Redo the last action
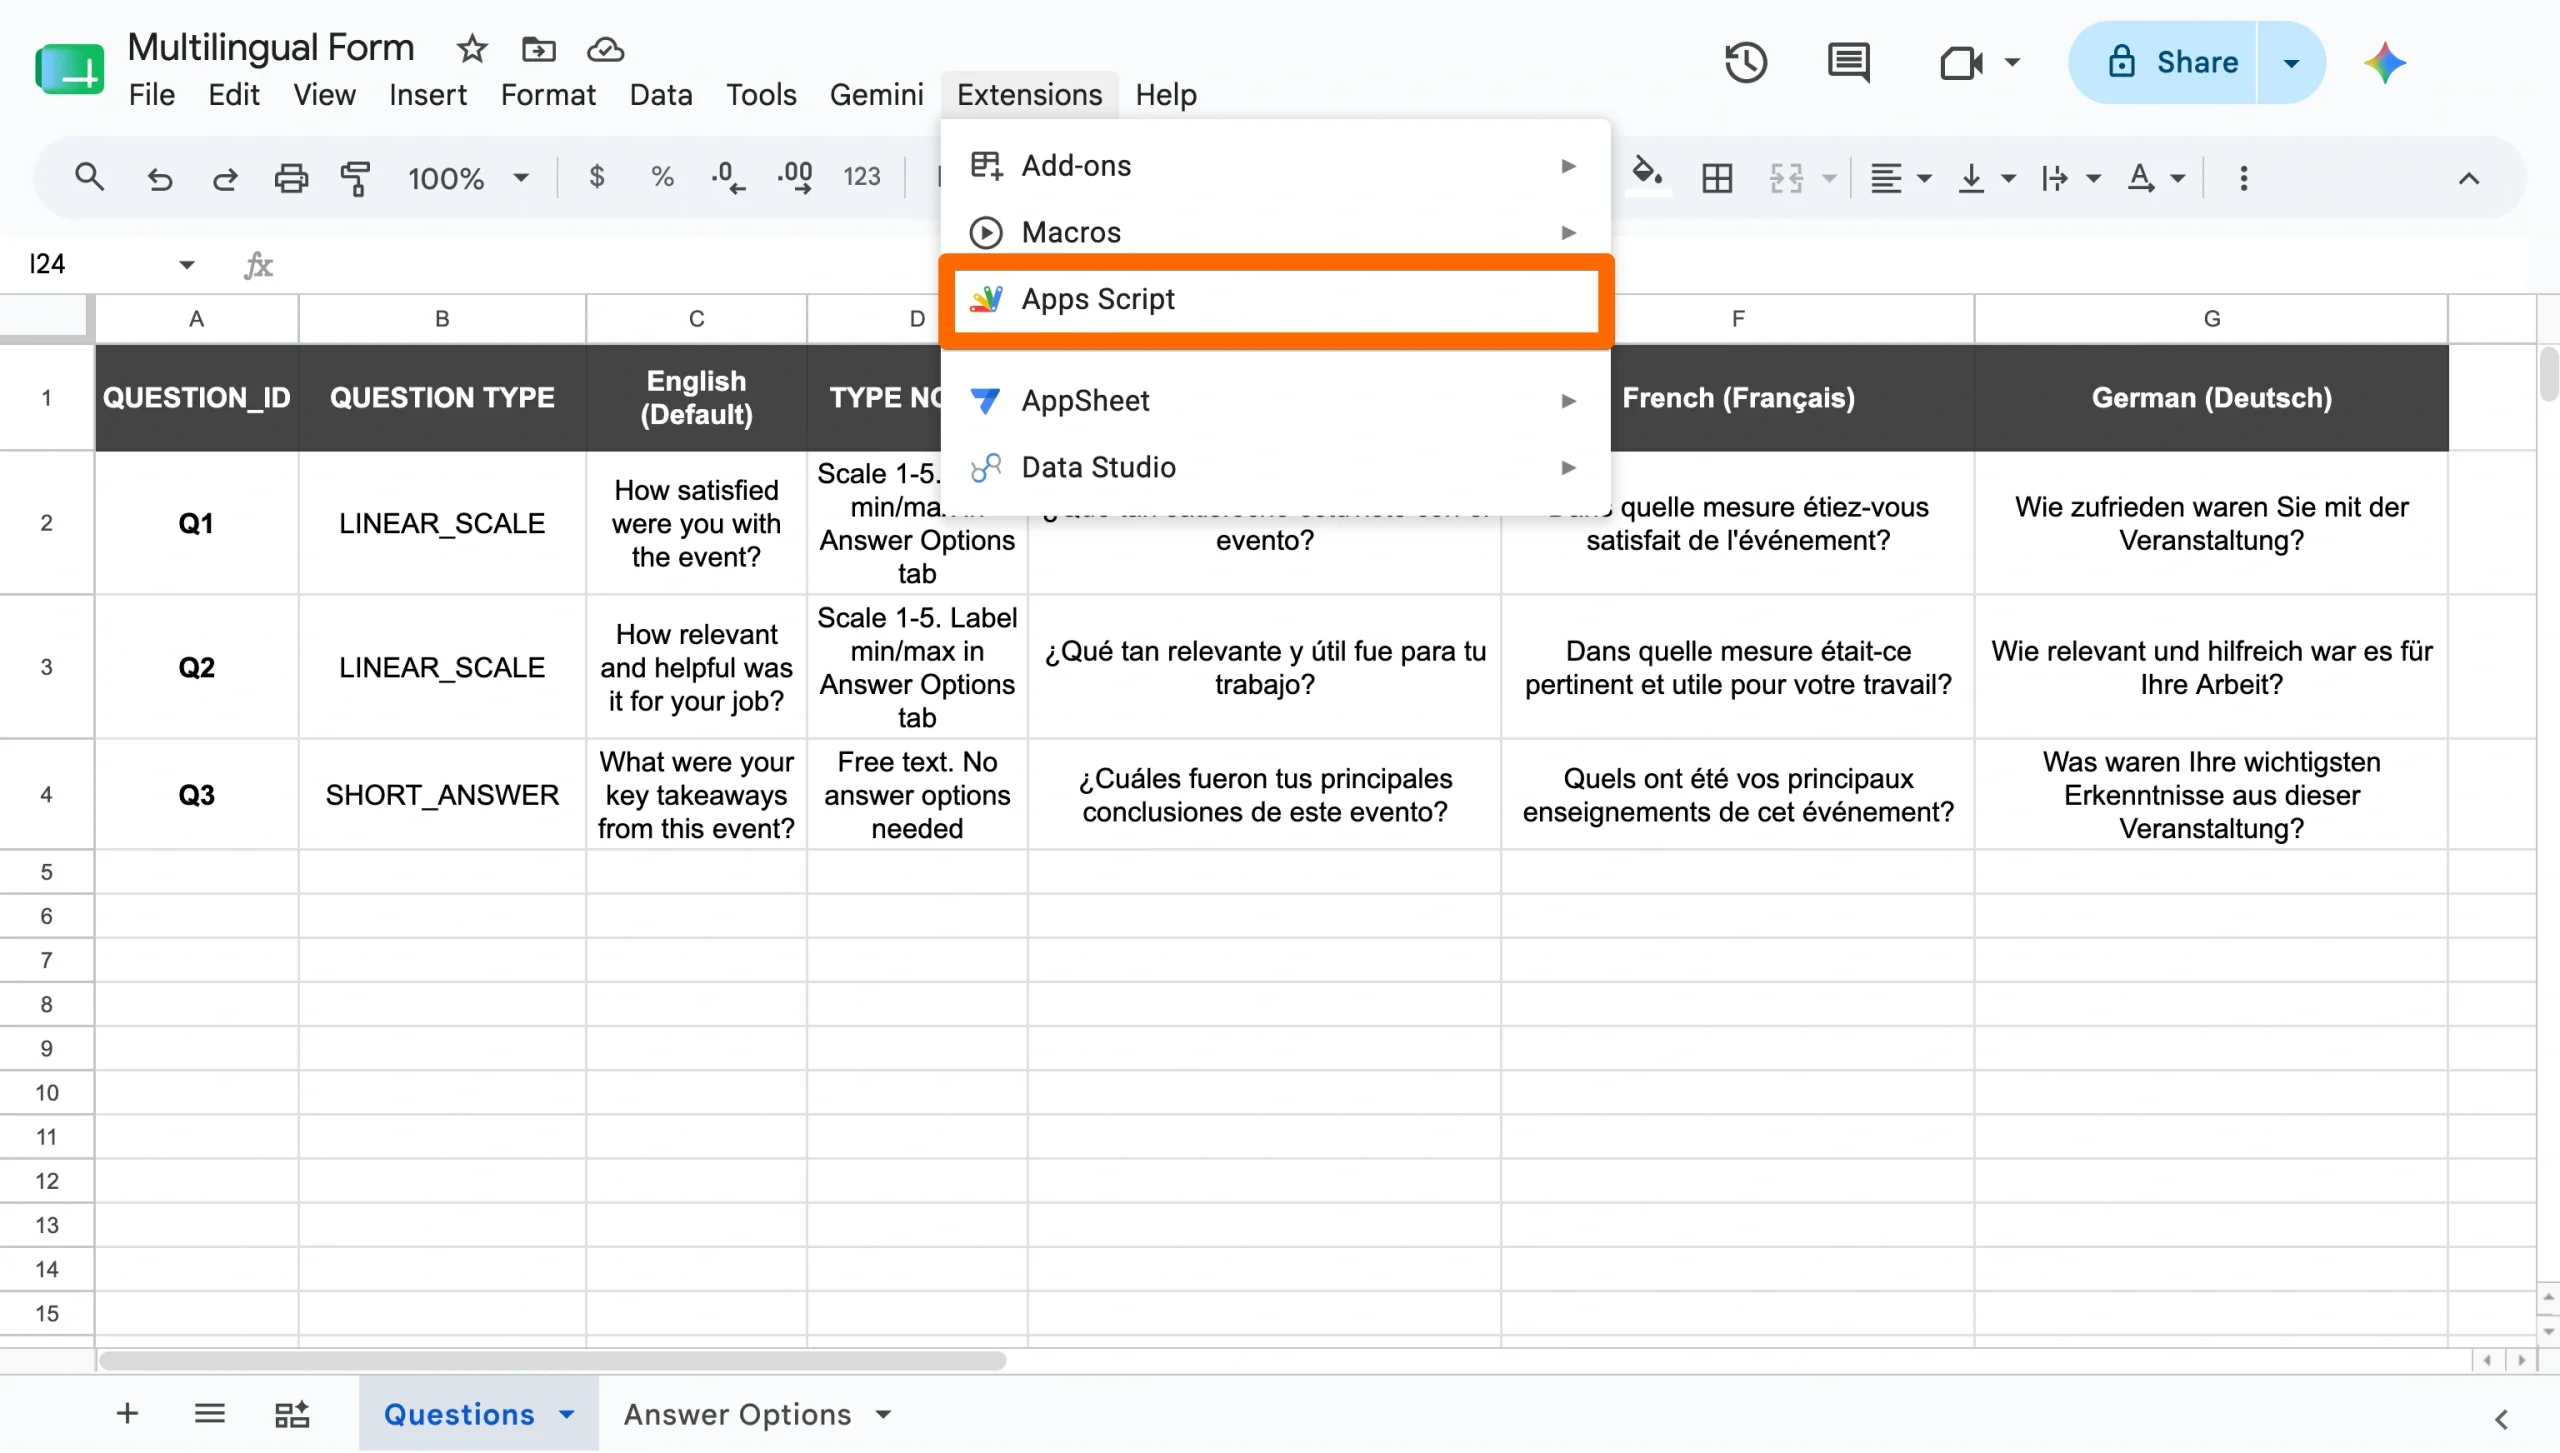Viewport: 2560px width, 1453px height. 225,179
